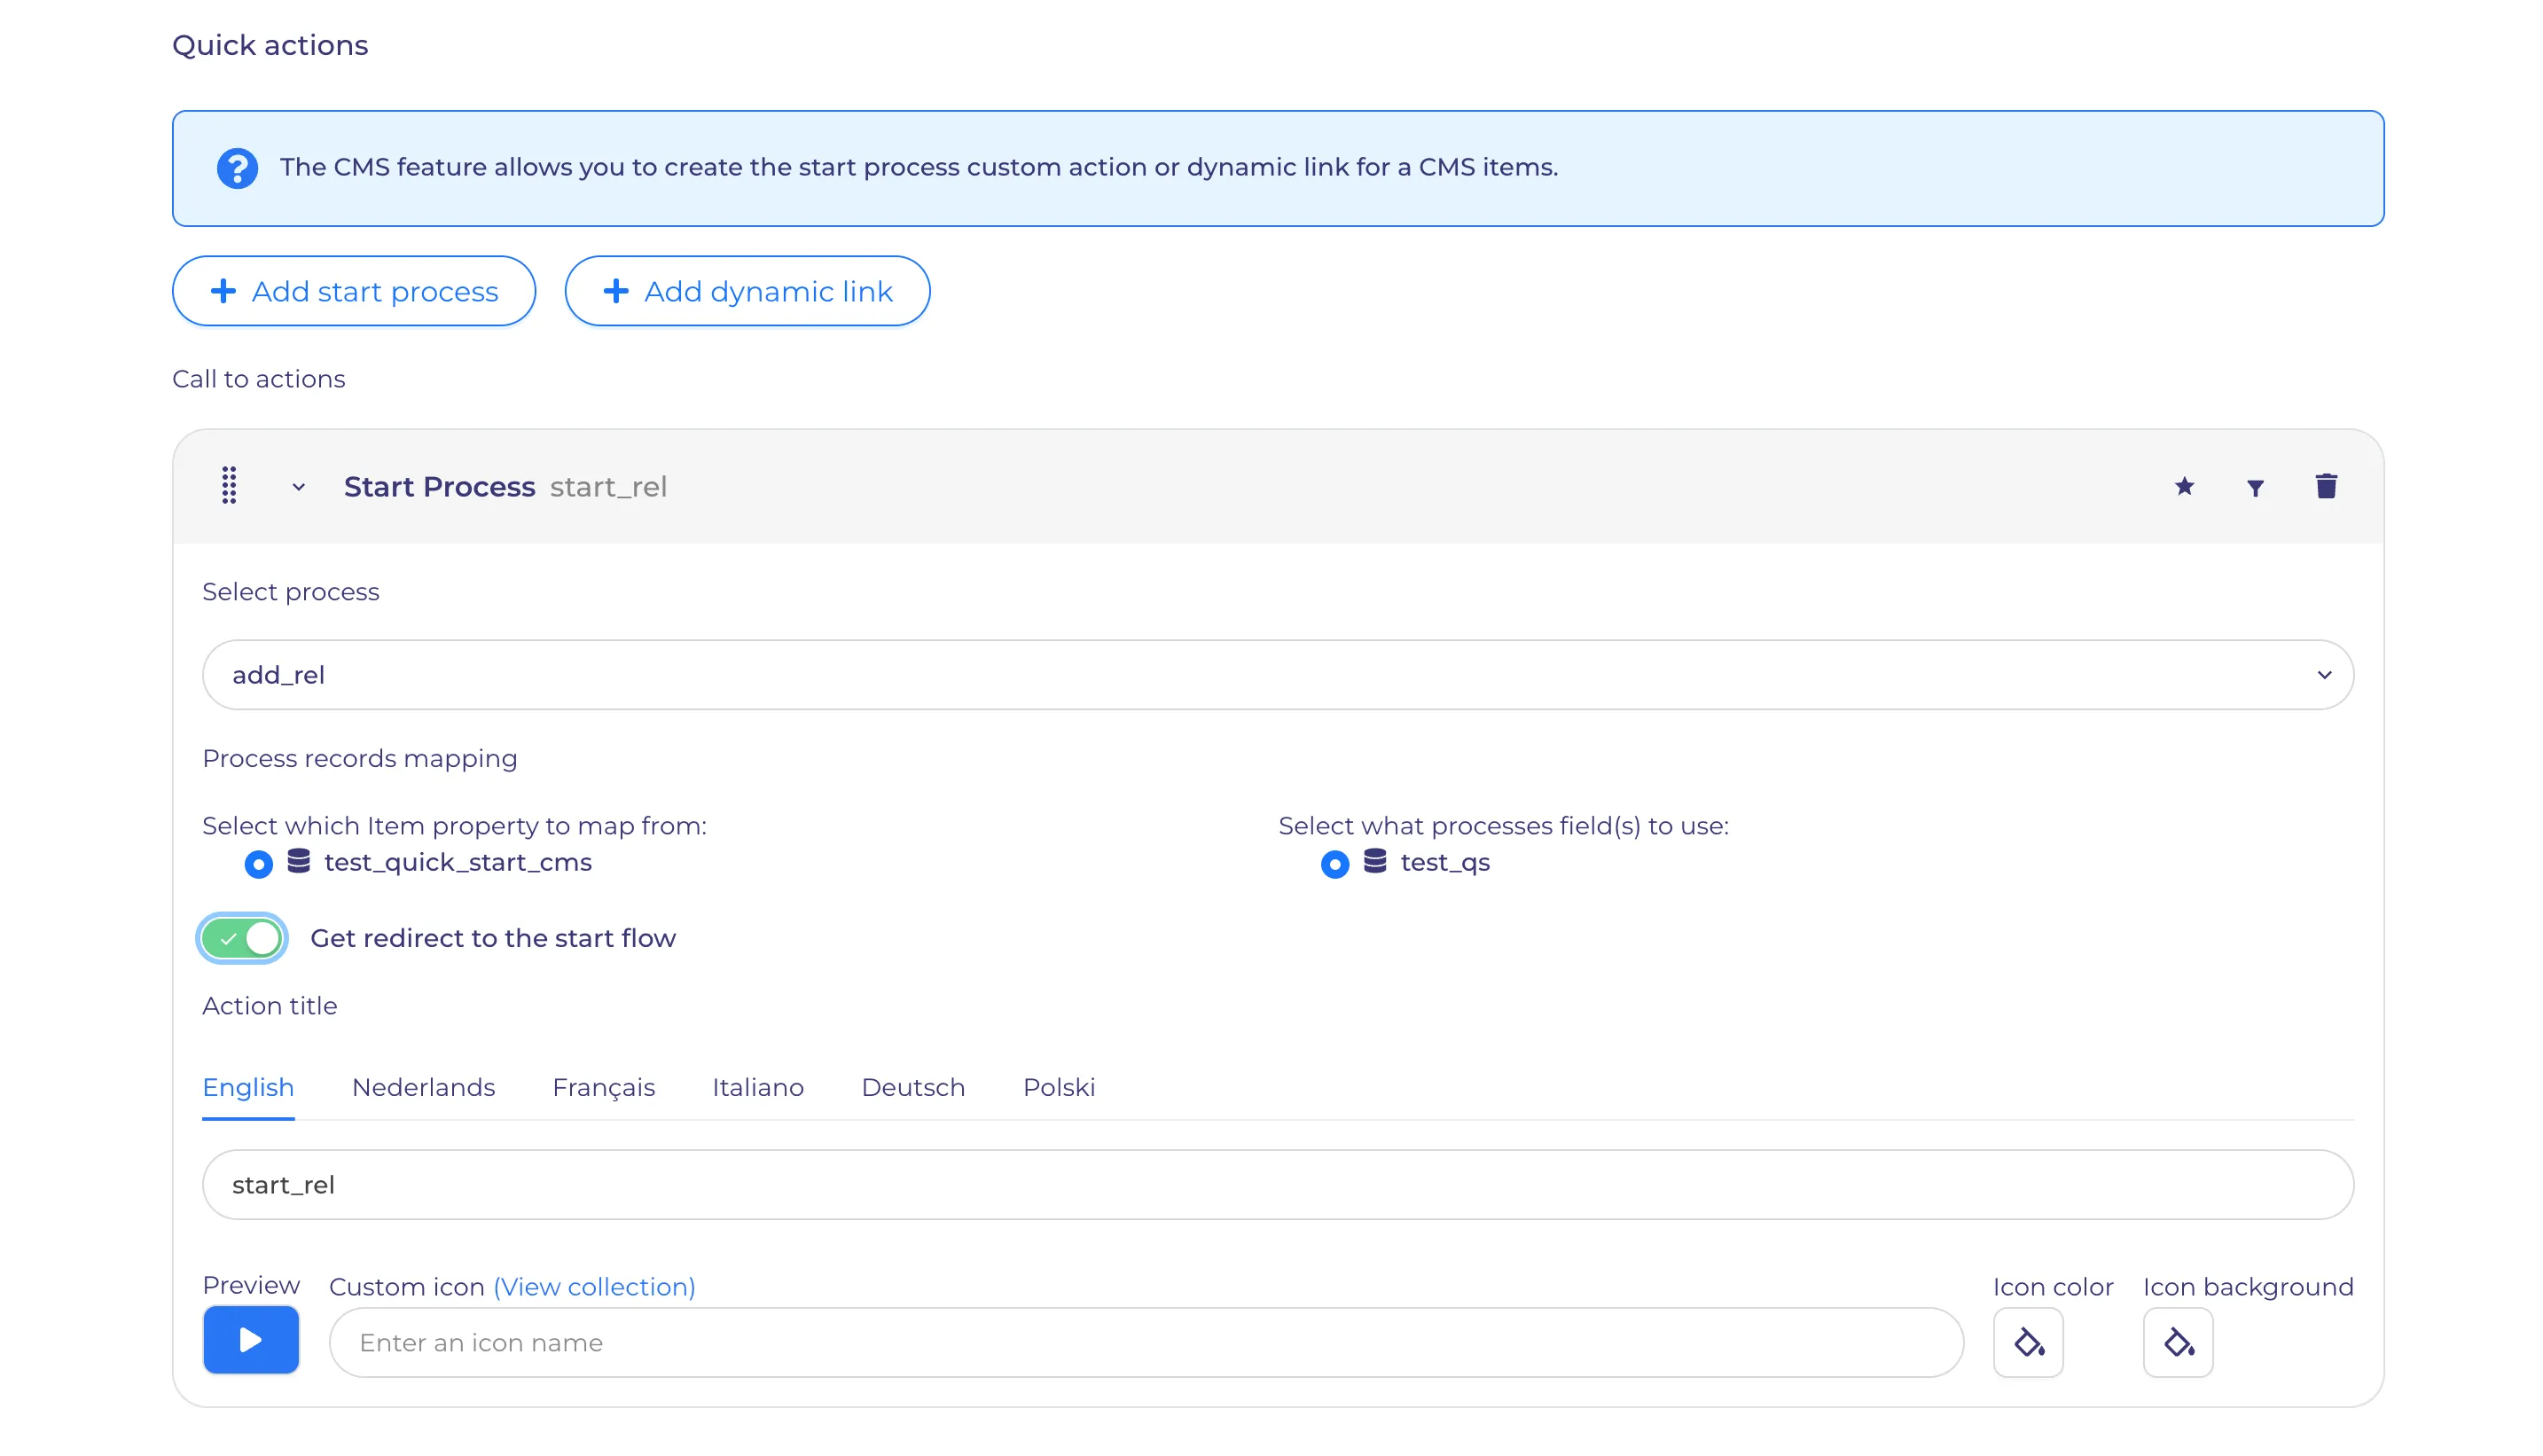Viewport: 2543px width, 1456px height.
Task: Click database icon beside test_quick_start_cms
Action: pyautogui.click(x=298, y=861)
